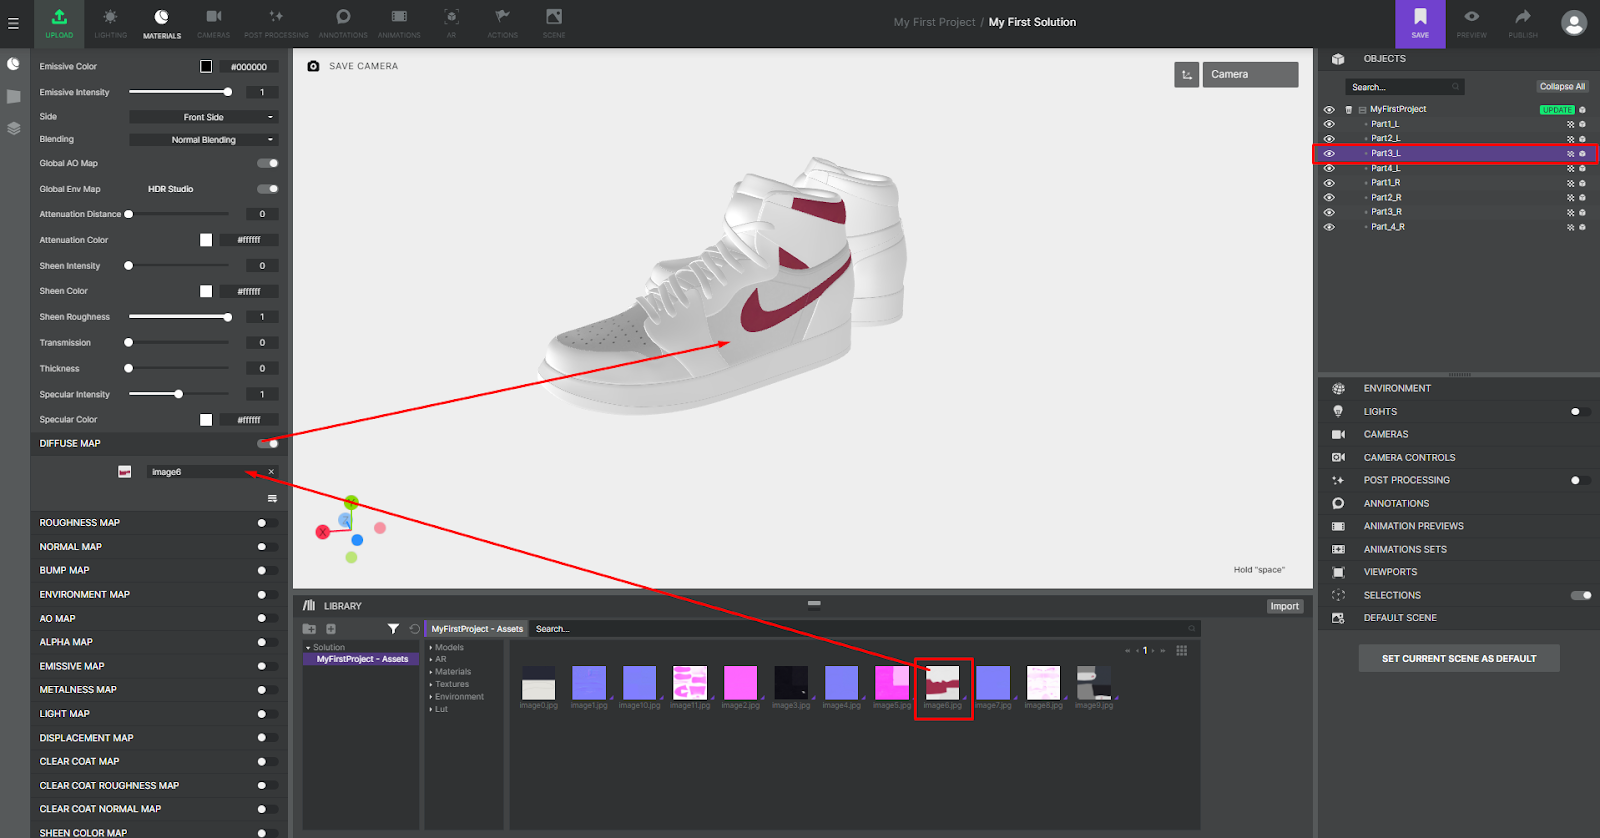Adjust the Emissive Intensity slider
Image resolution: width=1600 pixels, height=838 pixels.
click(x=180, y=92)
